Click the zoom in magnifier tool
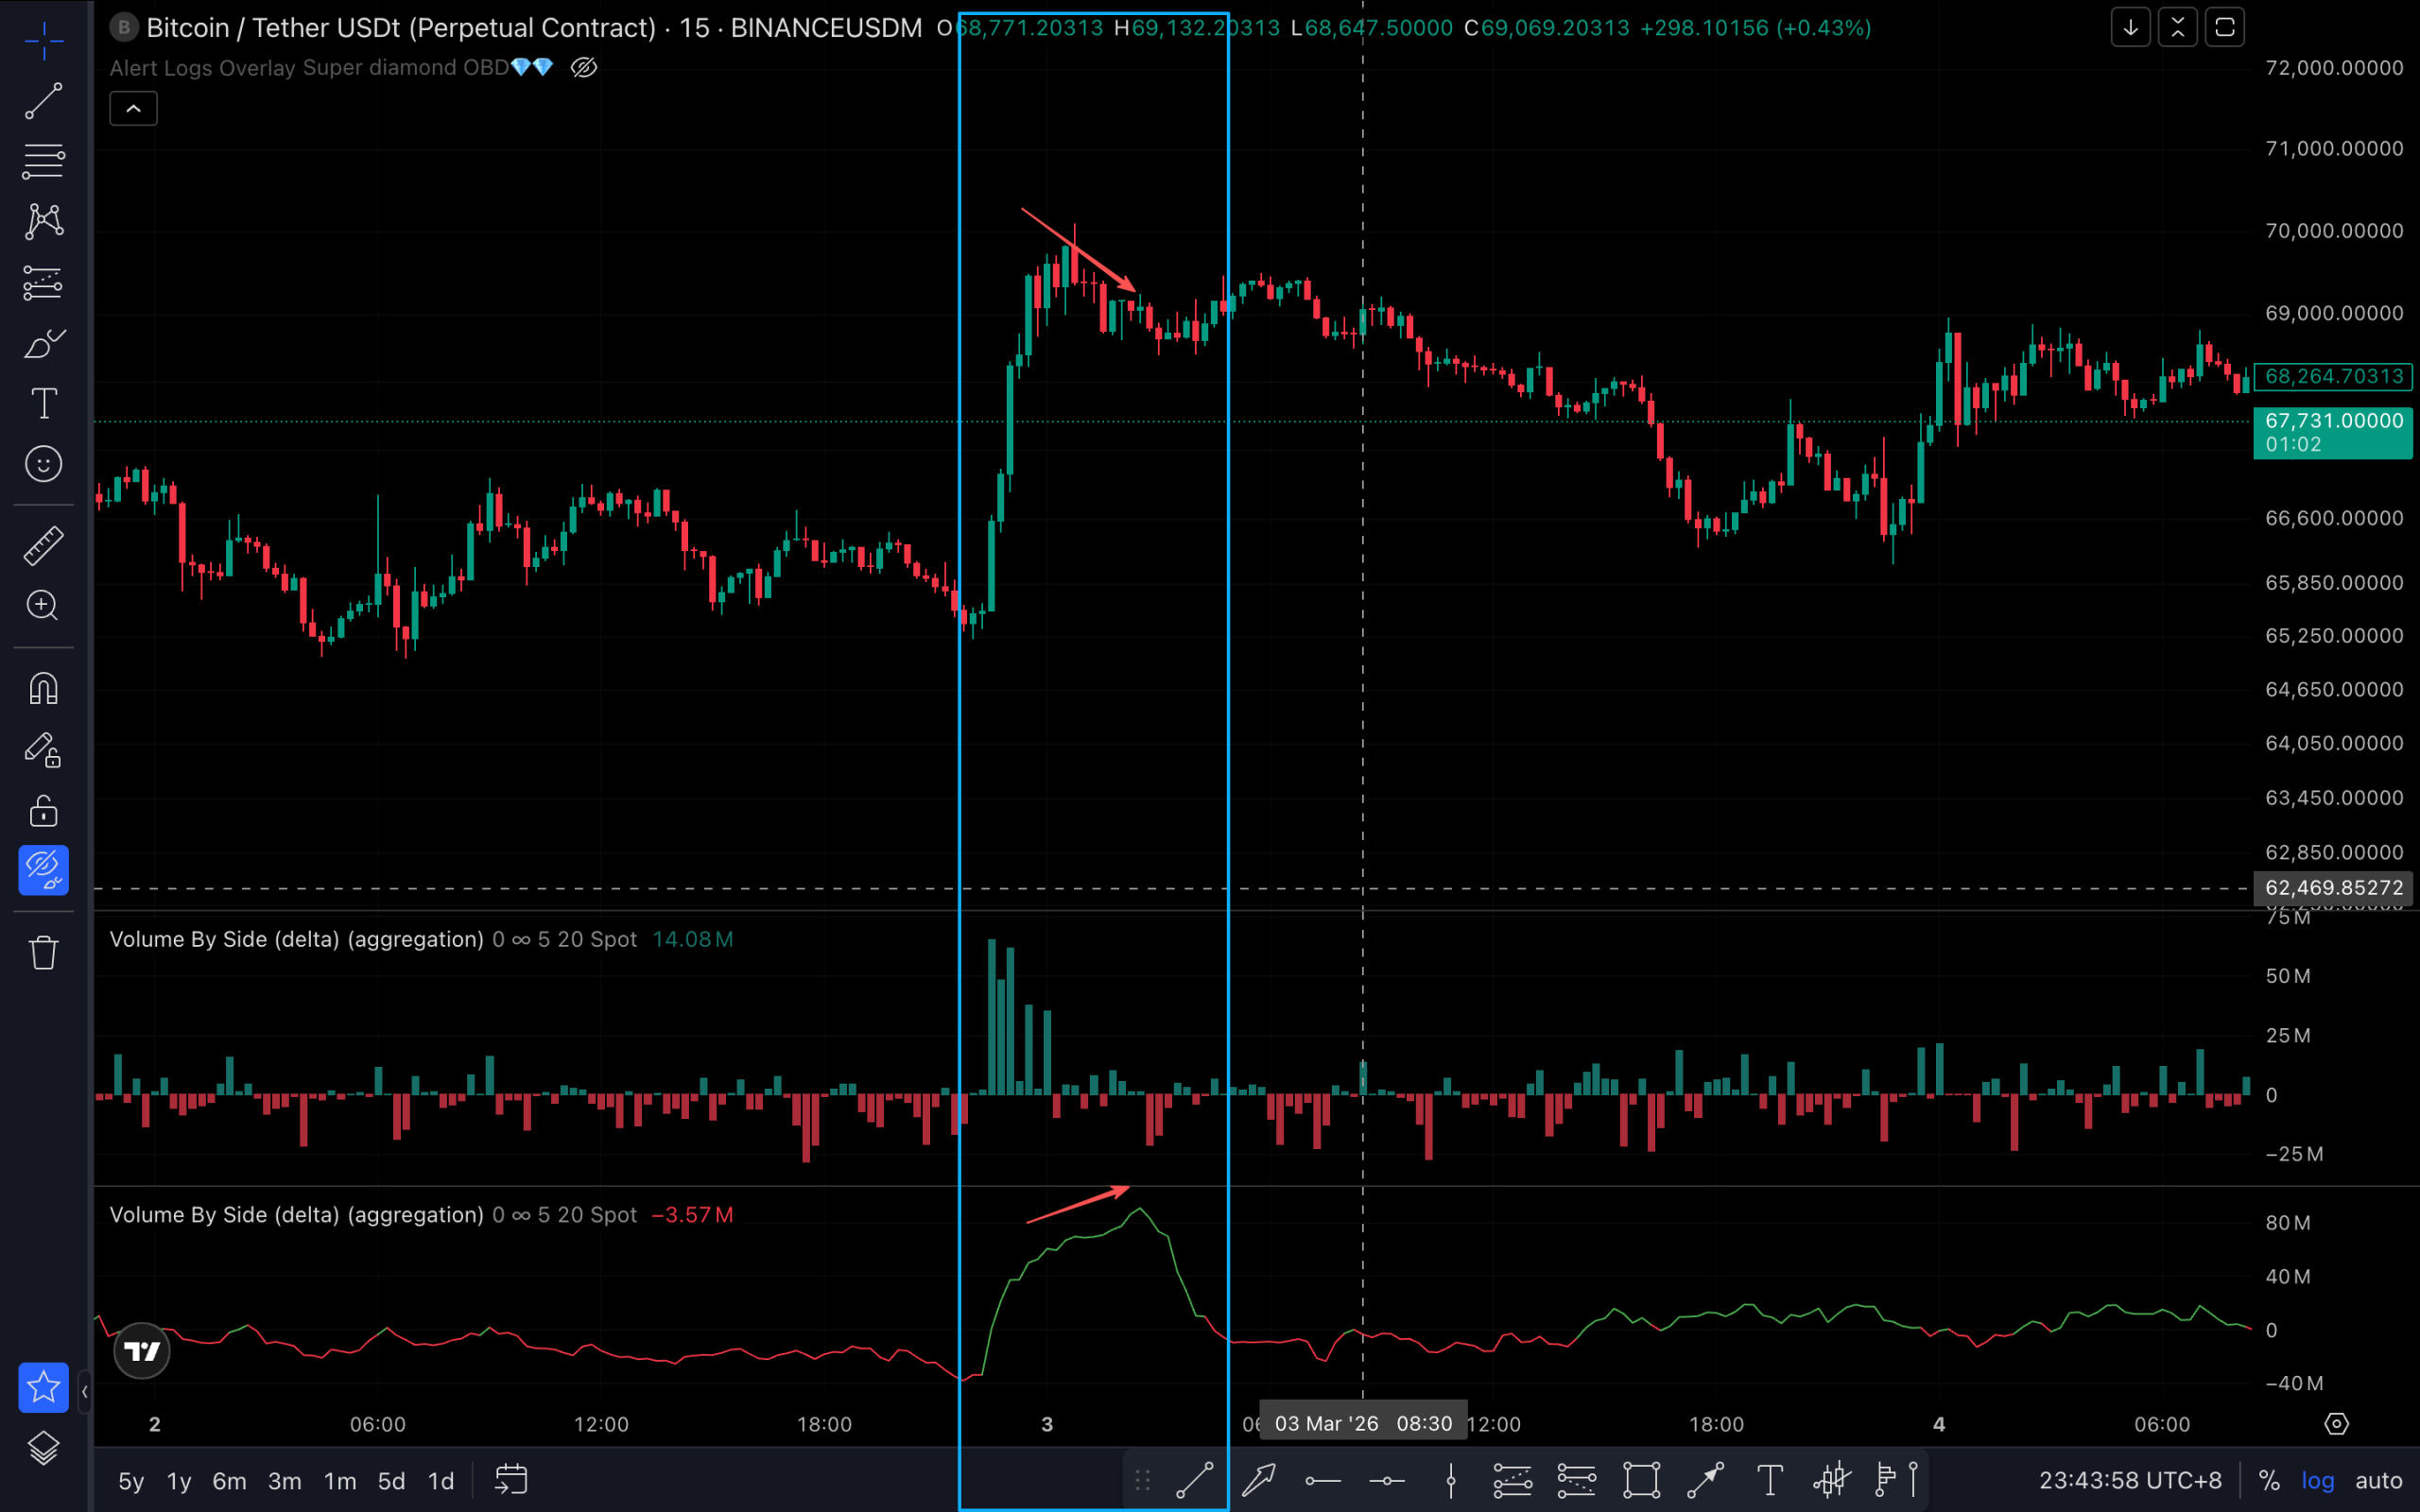The image size is (2420, 1512). click(43, 606)
